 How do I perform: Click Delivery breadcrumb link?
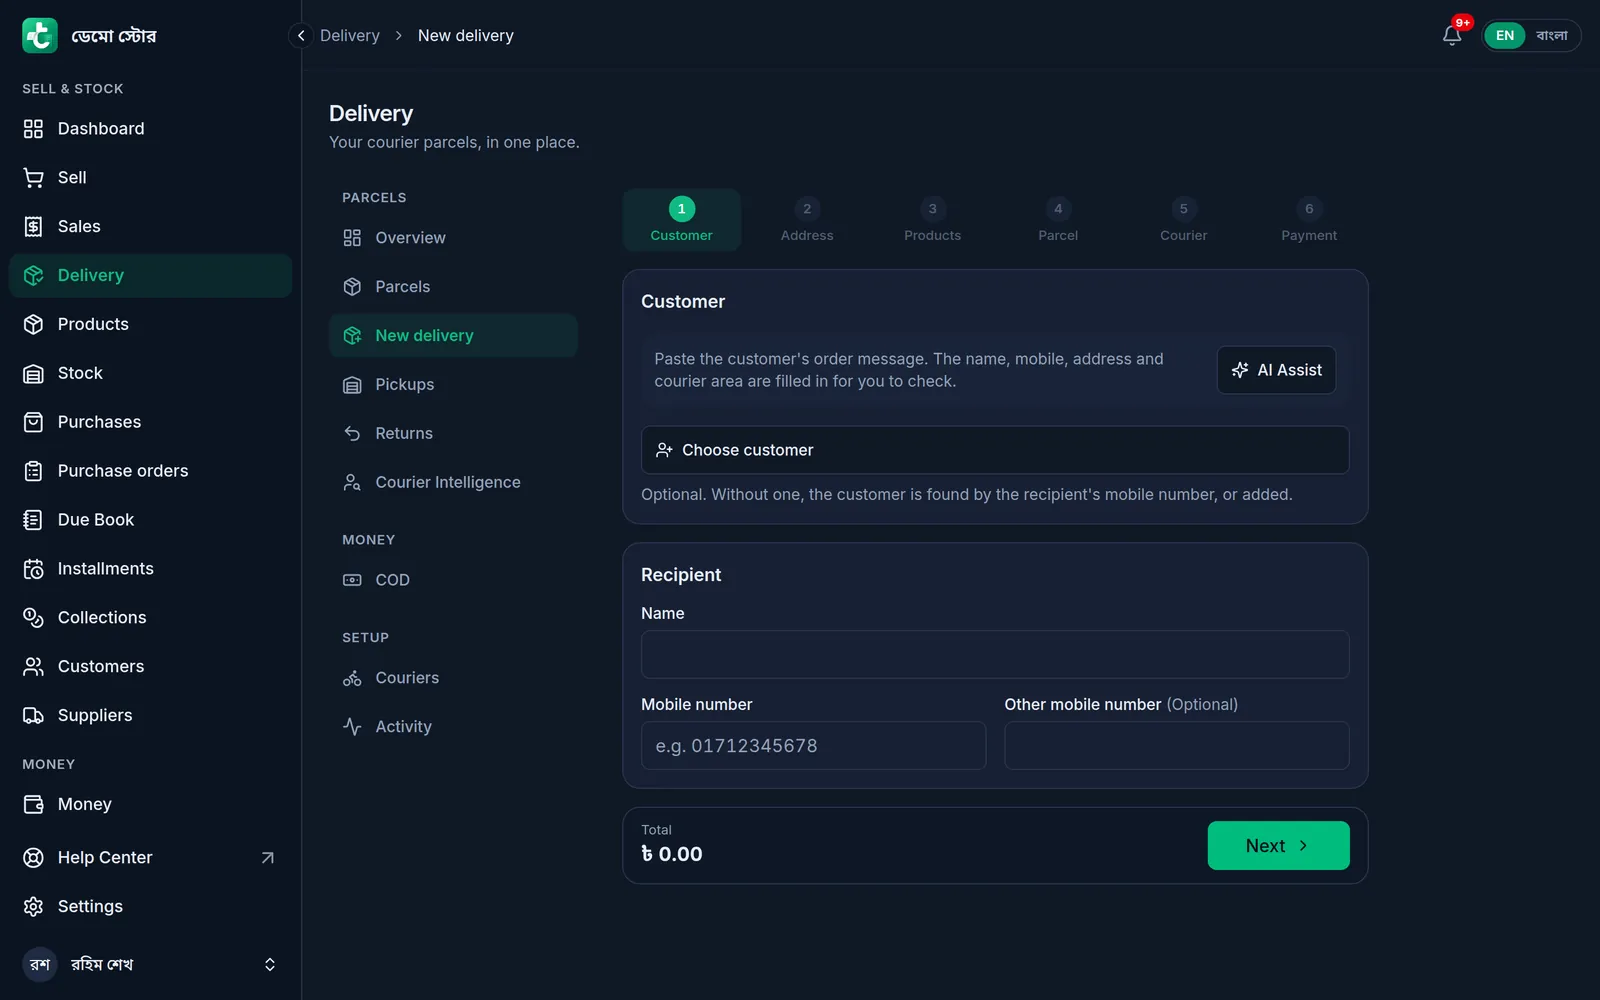[x=350, y=36]
